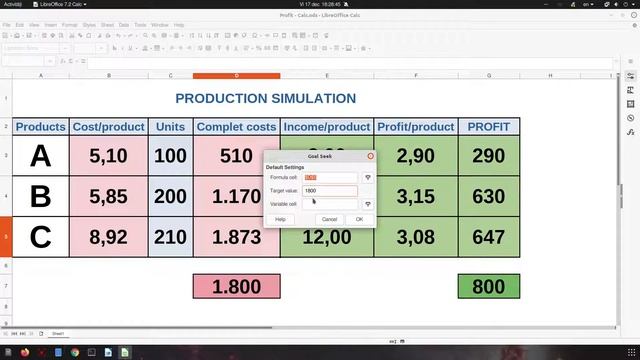640x360 pixels.
Task: Click the horizontal scrollbar of the sheet
Action: coord(137,327)
